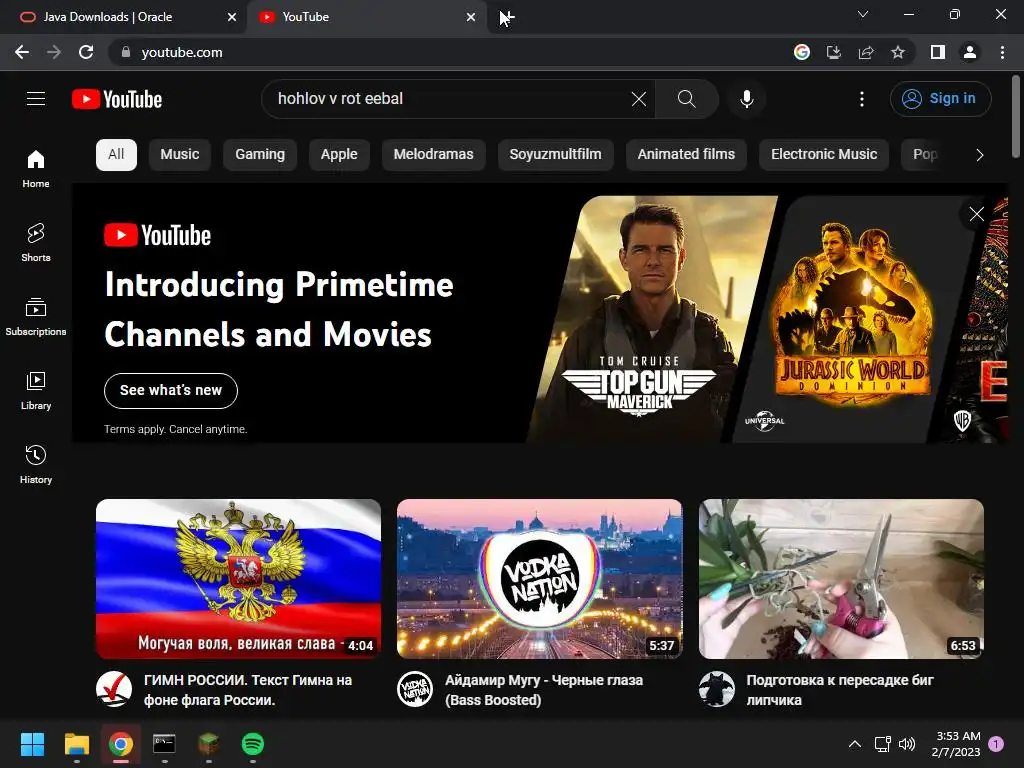Close the YouTube tab
Screen dimensions: 1024x768
point(471,17)
